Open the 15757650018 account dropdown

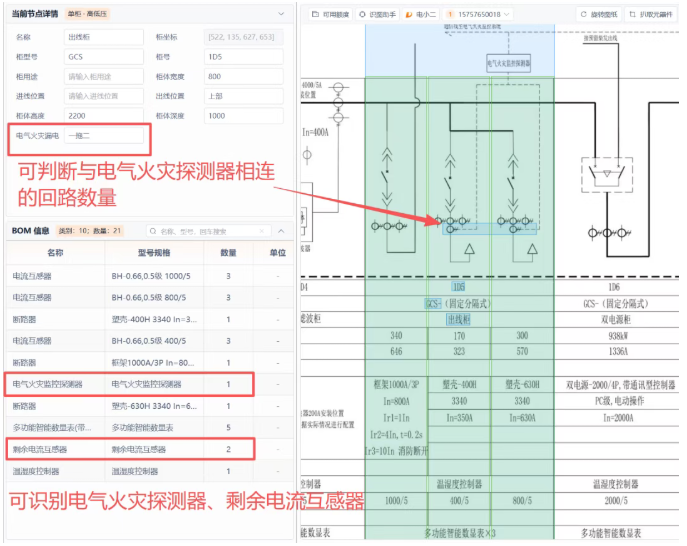(478, 14)
